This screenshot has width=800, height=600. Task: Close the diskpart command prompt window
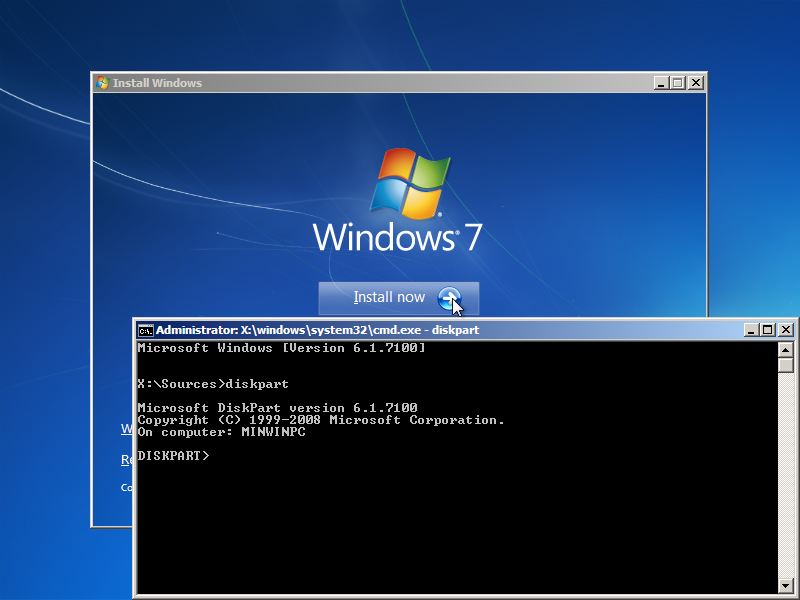tap(786, 330)
